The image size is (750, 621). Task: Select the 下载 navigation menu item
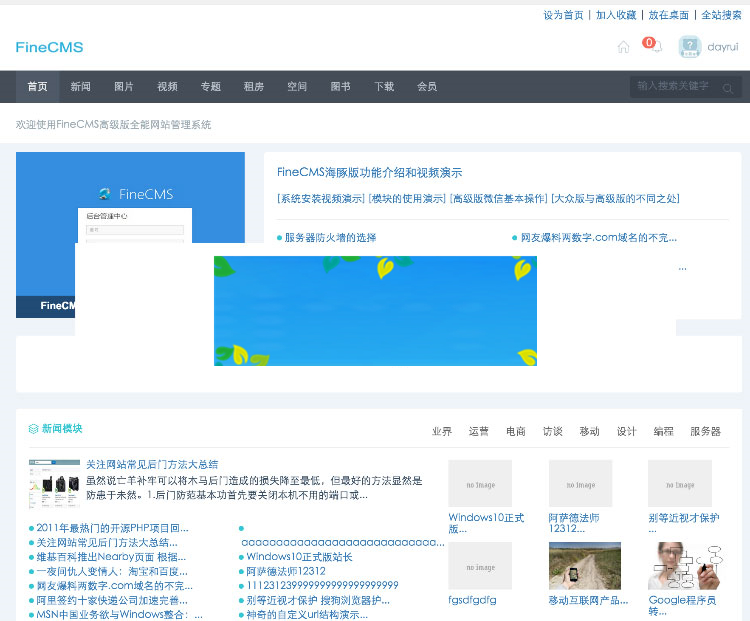[x=384, y=87]
